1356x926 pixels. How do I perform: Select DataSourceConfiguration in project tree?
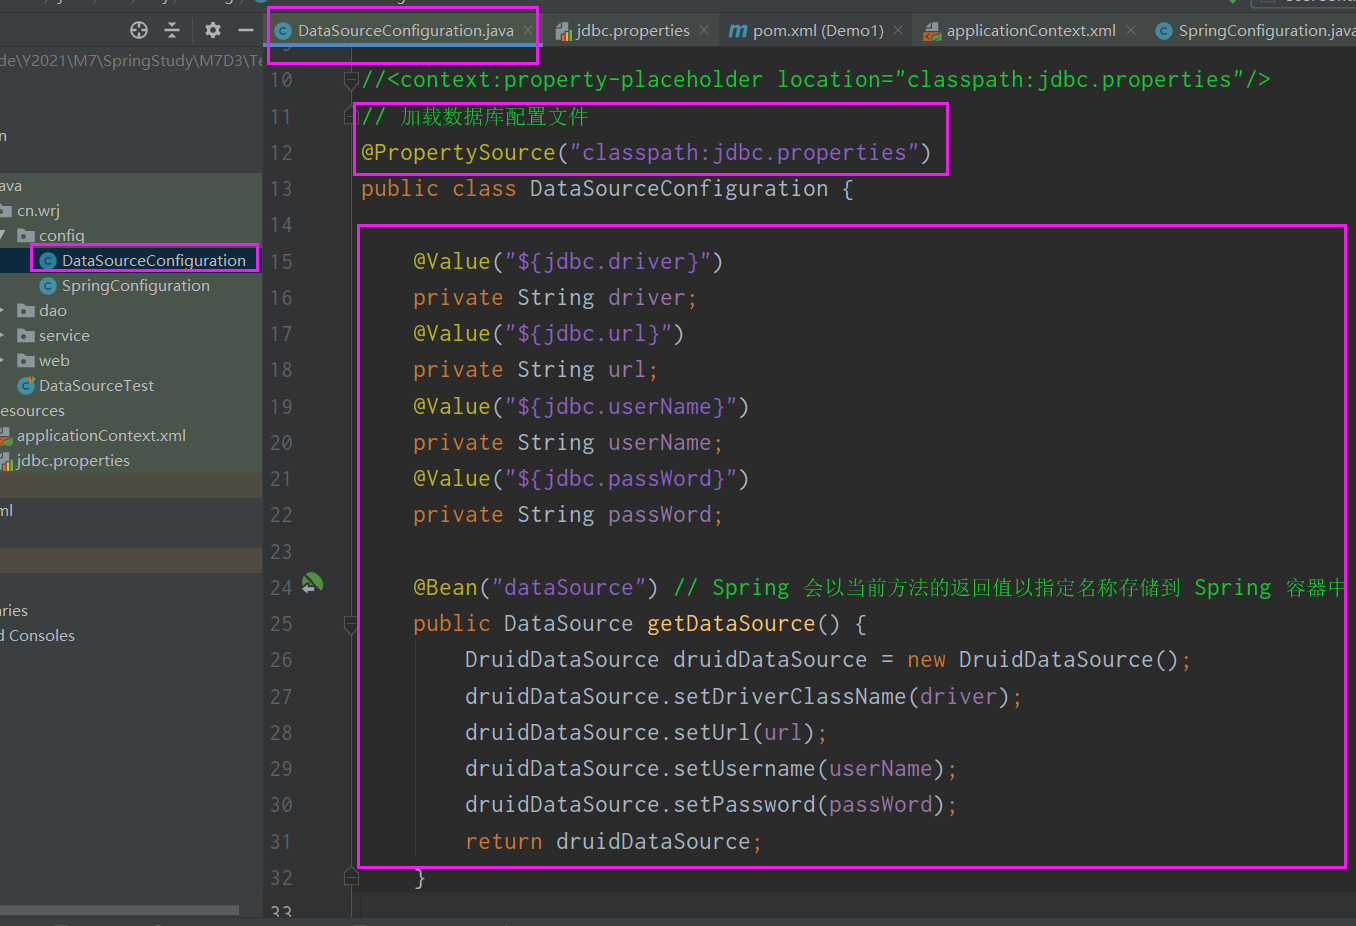153,261
